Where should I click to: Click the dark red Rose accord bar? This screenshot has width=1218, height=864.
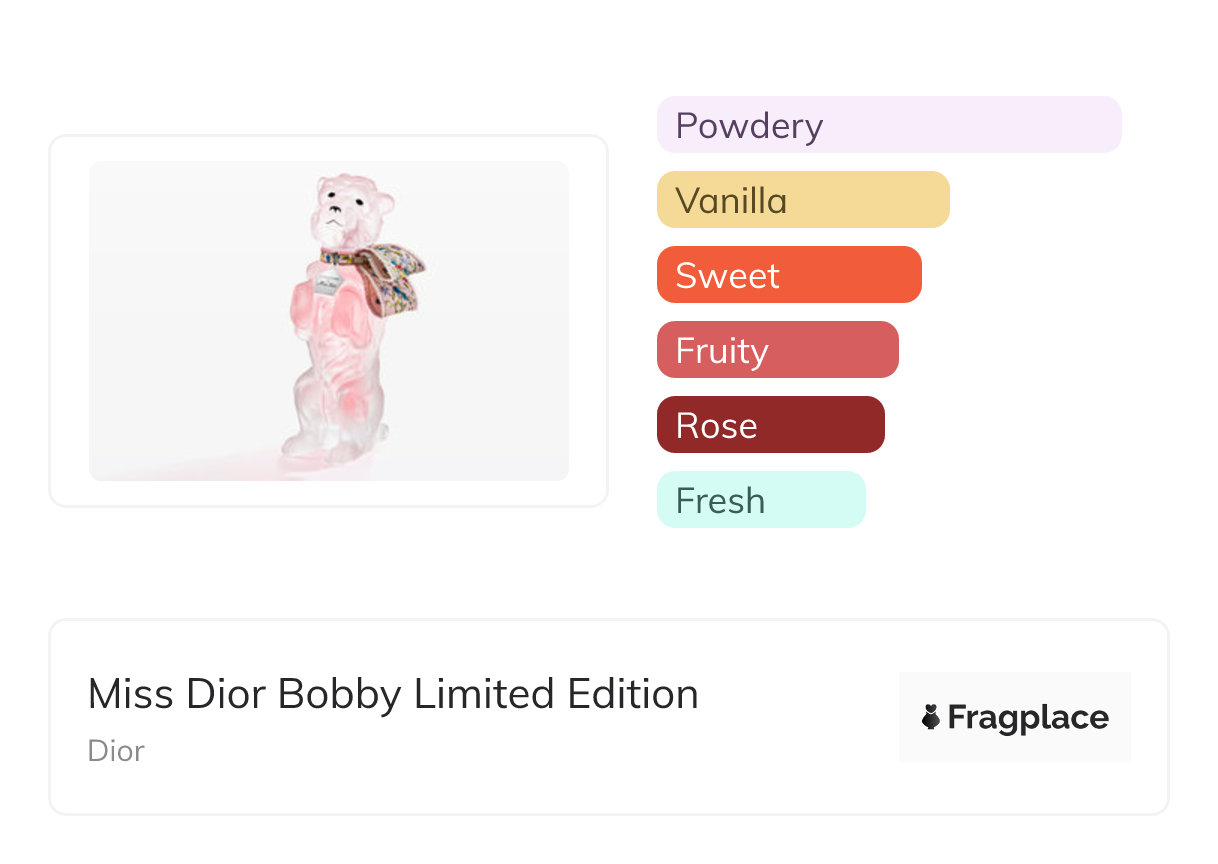click(770, 425)
